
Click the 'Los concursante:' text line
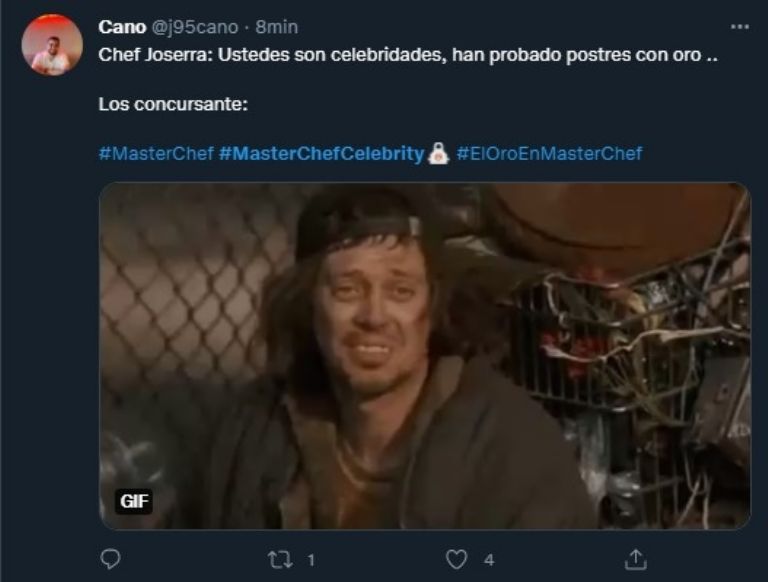click(x=173, y=104)
